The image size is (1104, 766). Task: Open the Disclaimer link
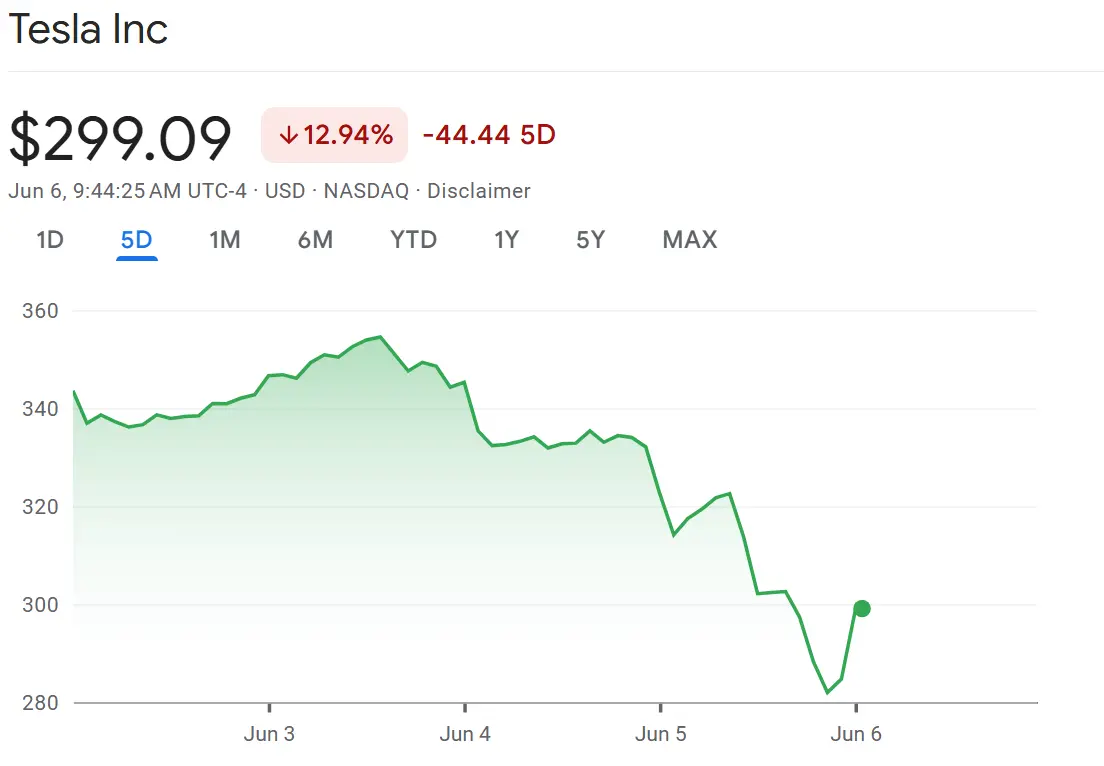[x=478, y=191]
